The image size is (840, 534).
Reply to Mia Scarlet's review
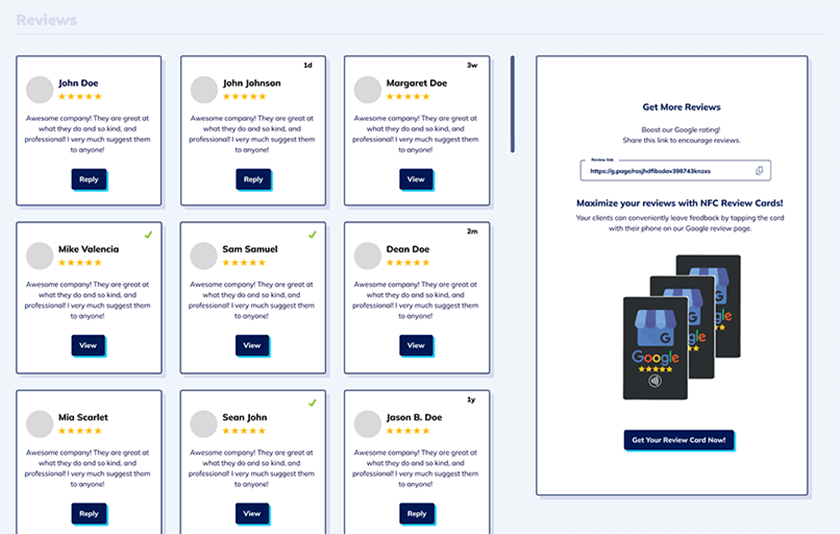(88, 513)
